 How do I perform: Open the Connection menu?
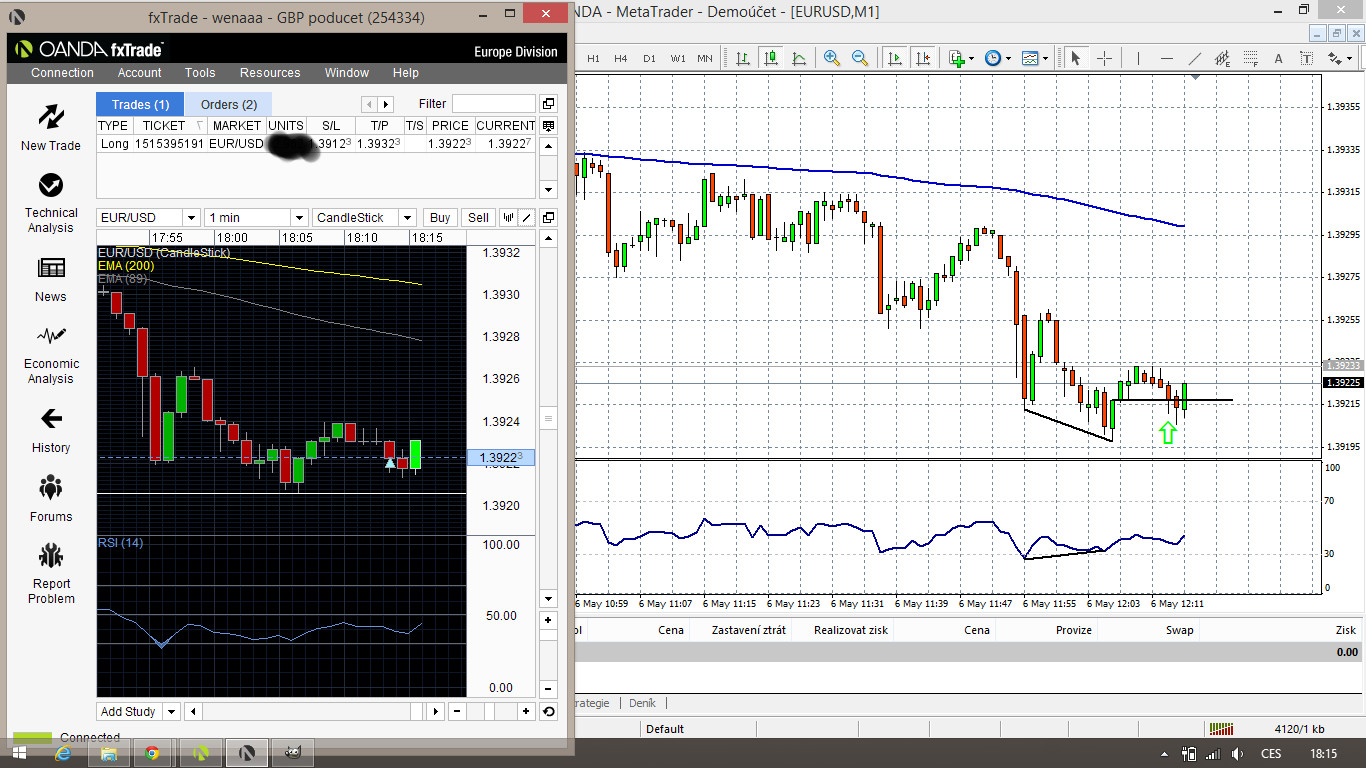click(x=62, y=73)
